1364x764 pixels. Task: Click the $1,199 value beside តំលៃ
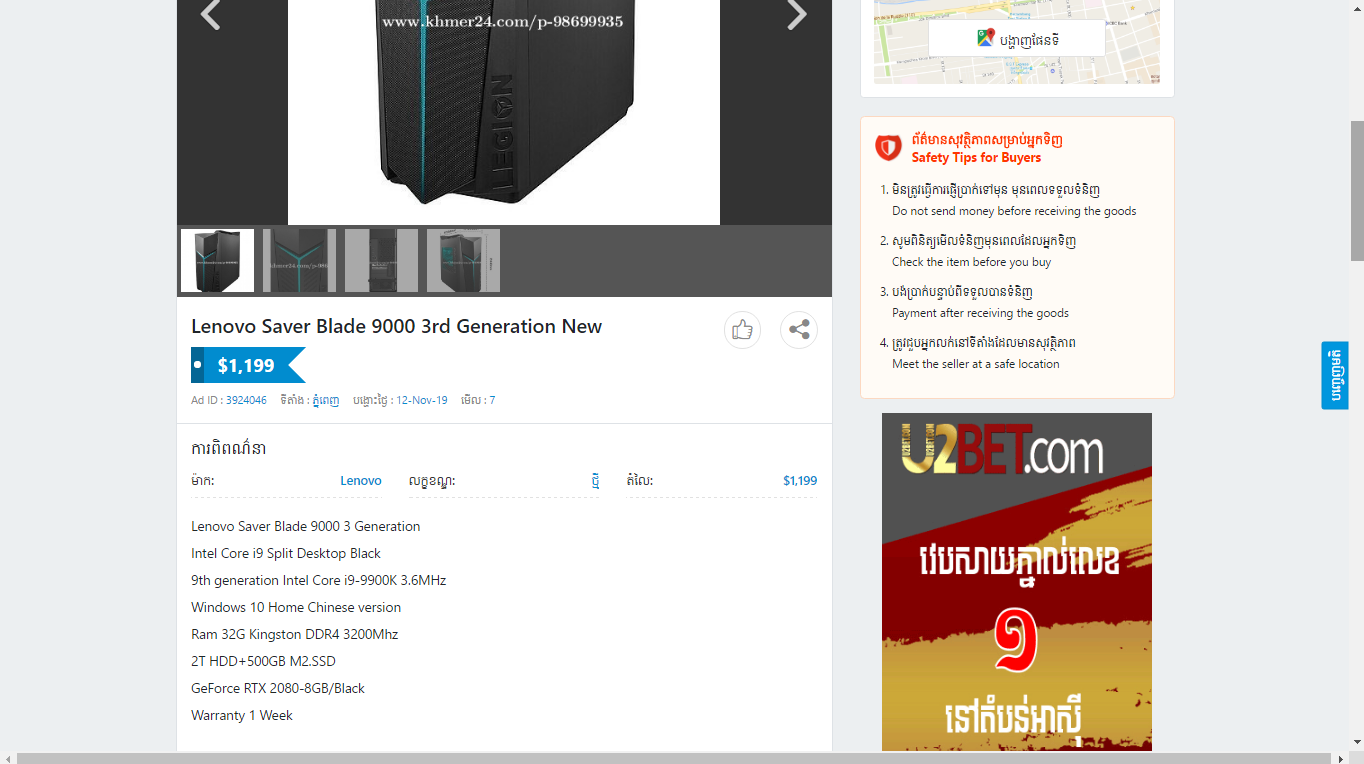point(800,481)
